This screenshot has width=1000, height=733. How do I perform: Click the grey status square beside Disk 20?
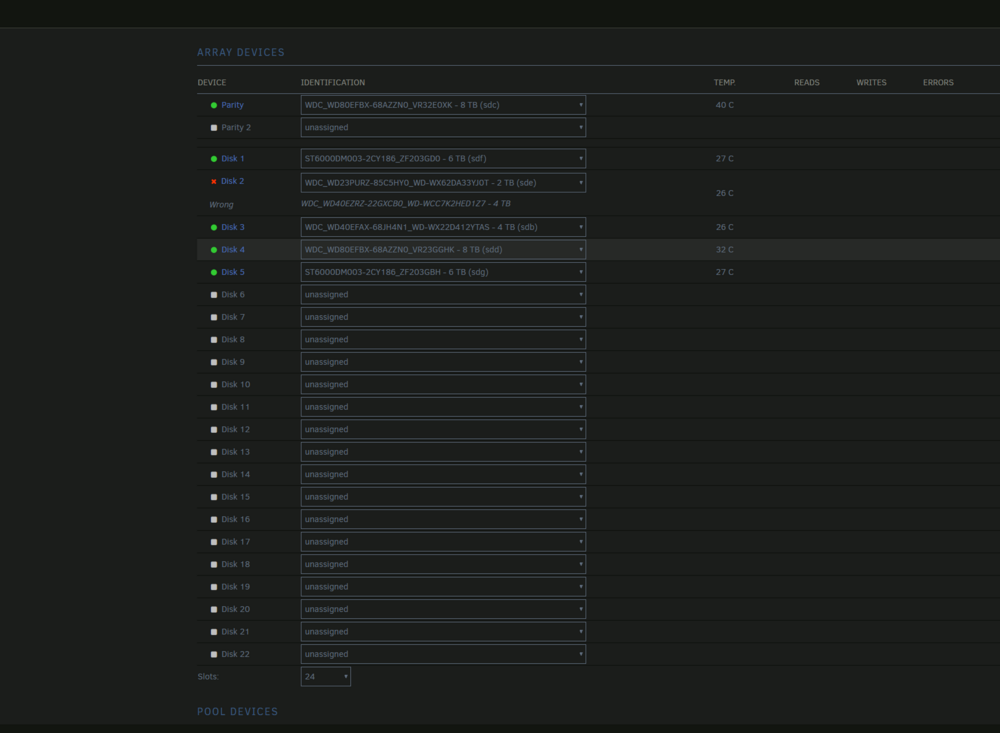(x=214, y=610)
